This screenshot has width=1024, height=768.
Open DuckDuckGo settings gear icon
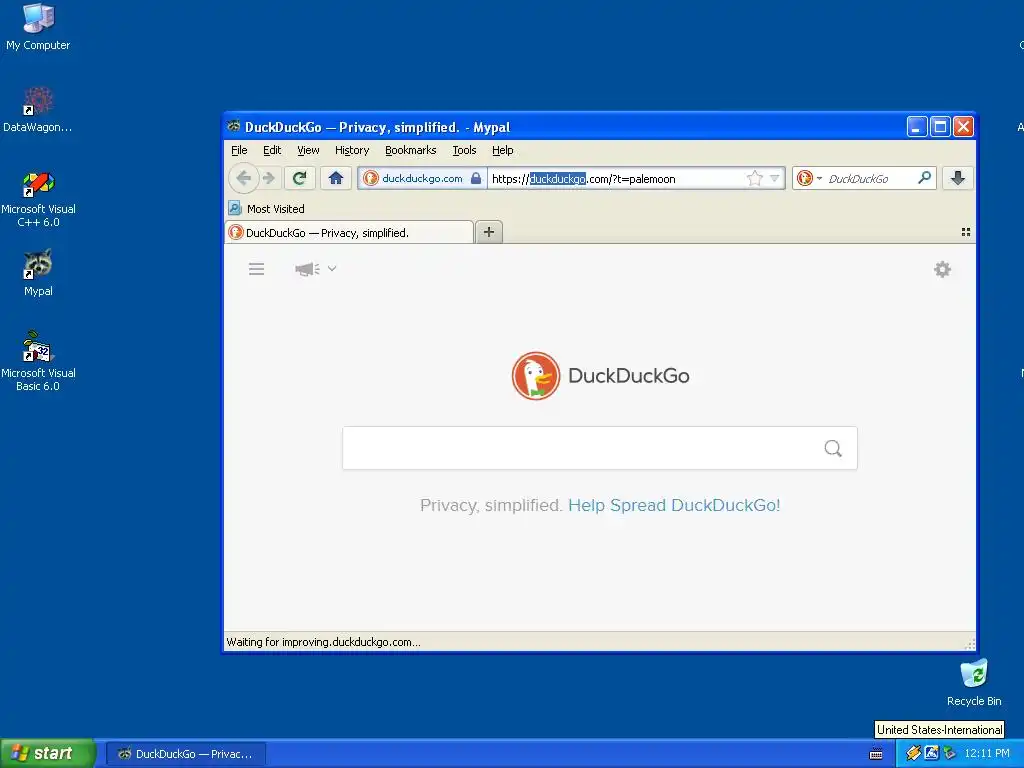coord(942,269)
